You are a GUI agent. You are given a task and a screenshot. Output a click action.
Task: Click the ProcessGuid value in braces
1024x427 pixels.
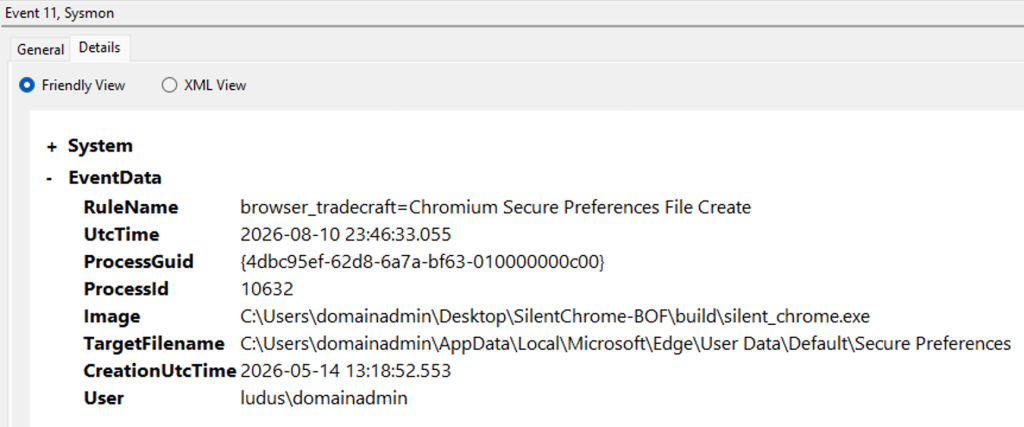pos(423,262)
